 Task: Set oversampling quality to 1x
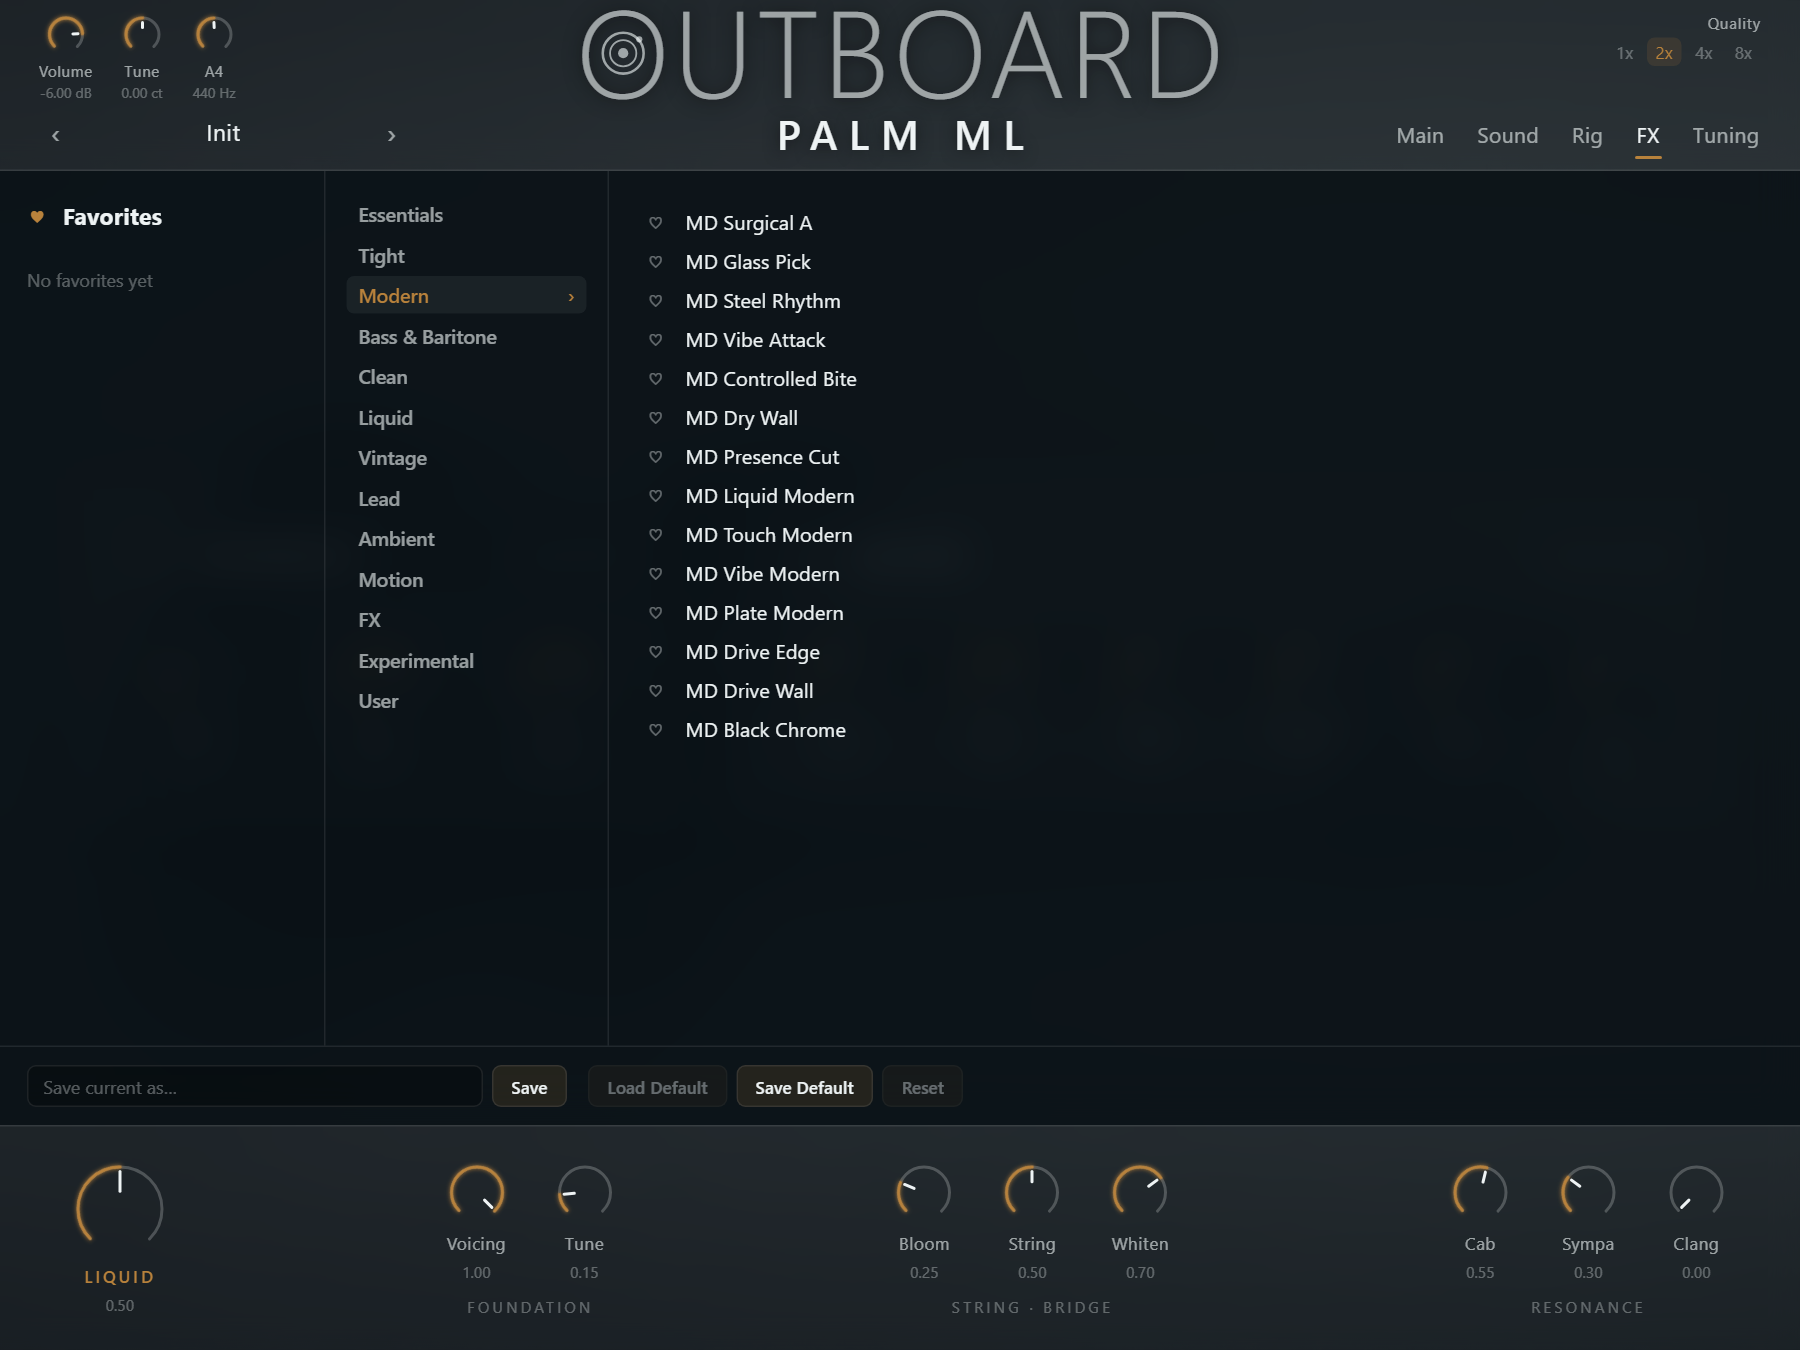[x=1625, y=53]
